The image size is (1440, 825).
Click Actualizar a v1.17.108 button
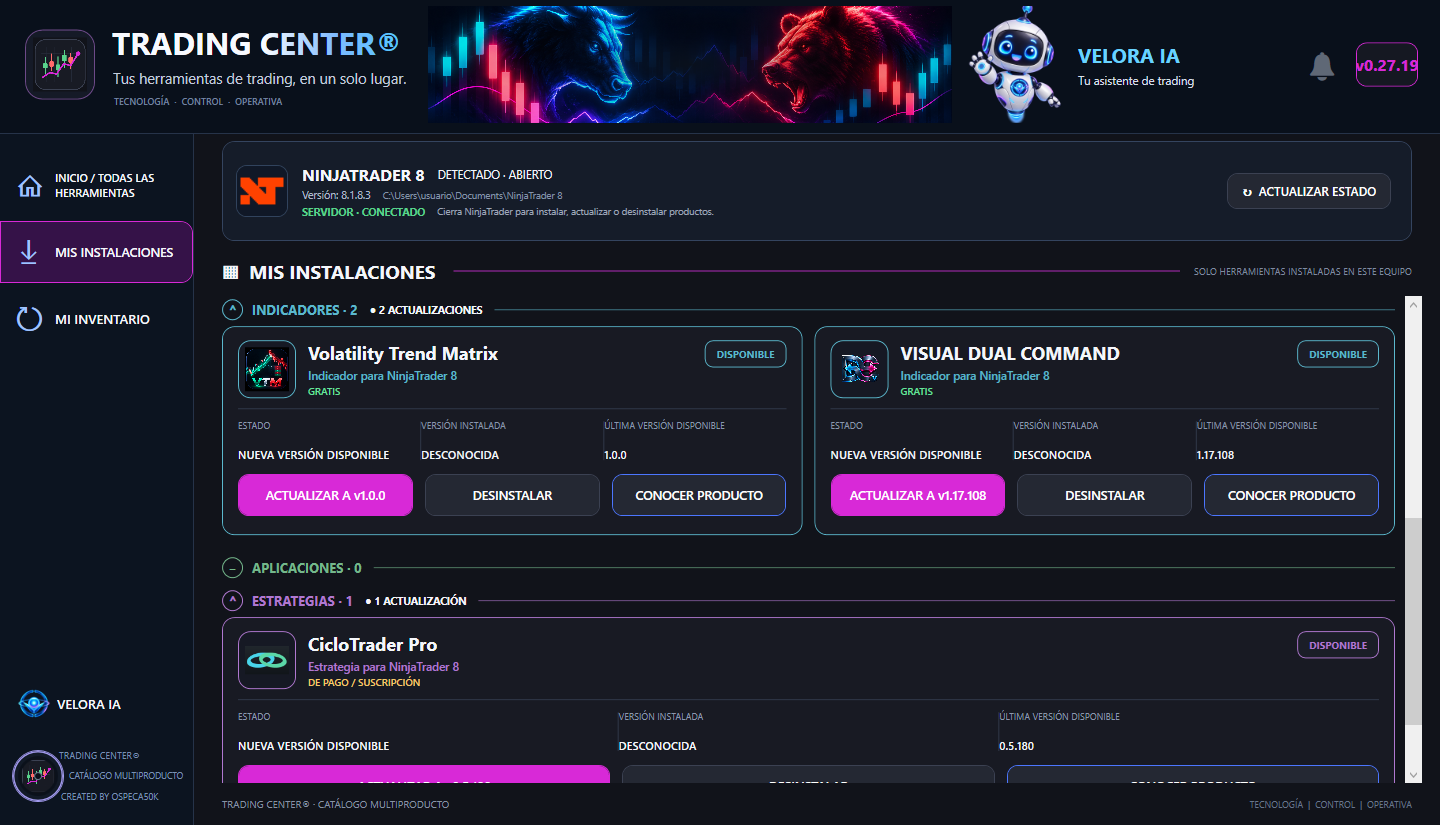[x=918, y=495]
